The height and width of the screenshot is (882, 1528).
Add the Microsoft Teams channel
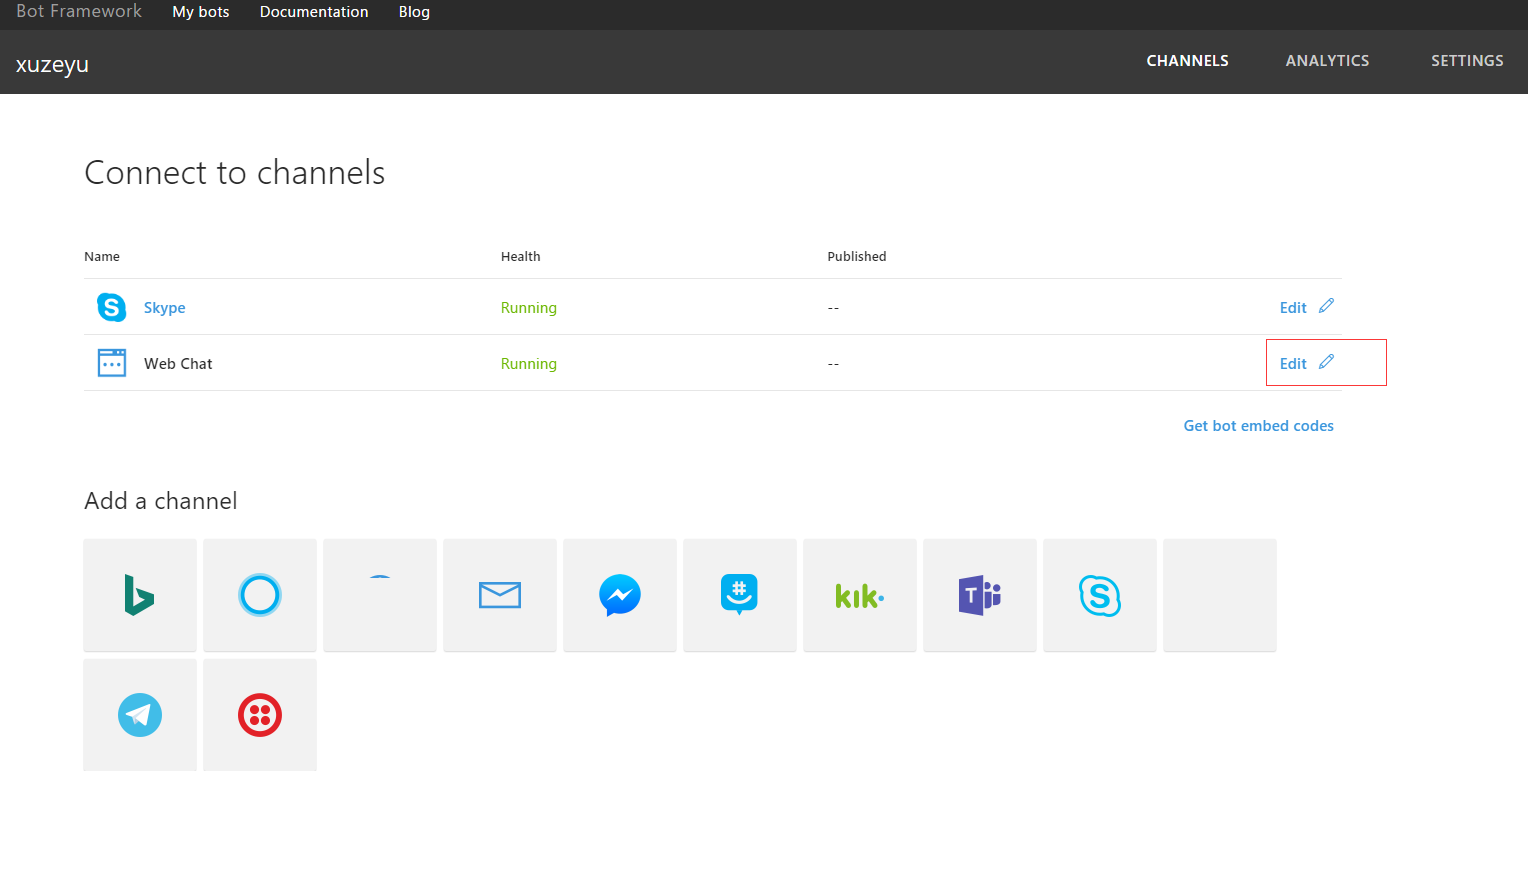click(980, 595)
